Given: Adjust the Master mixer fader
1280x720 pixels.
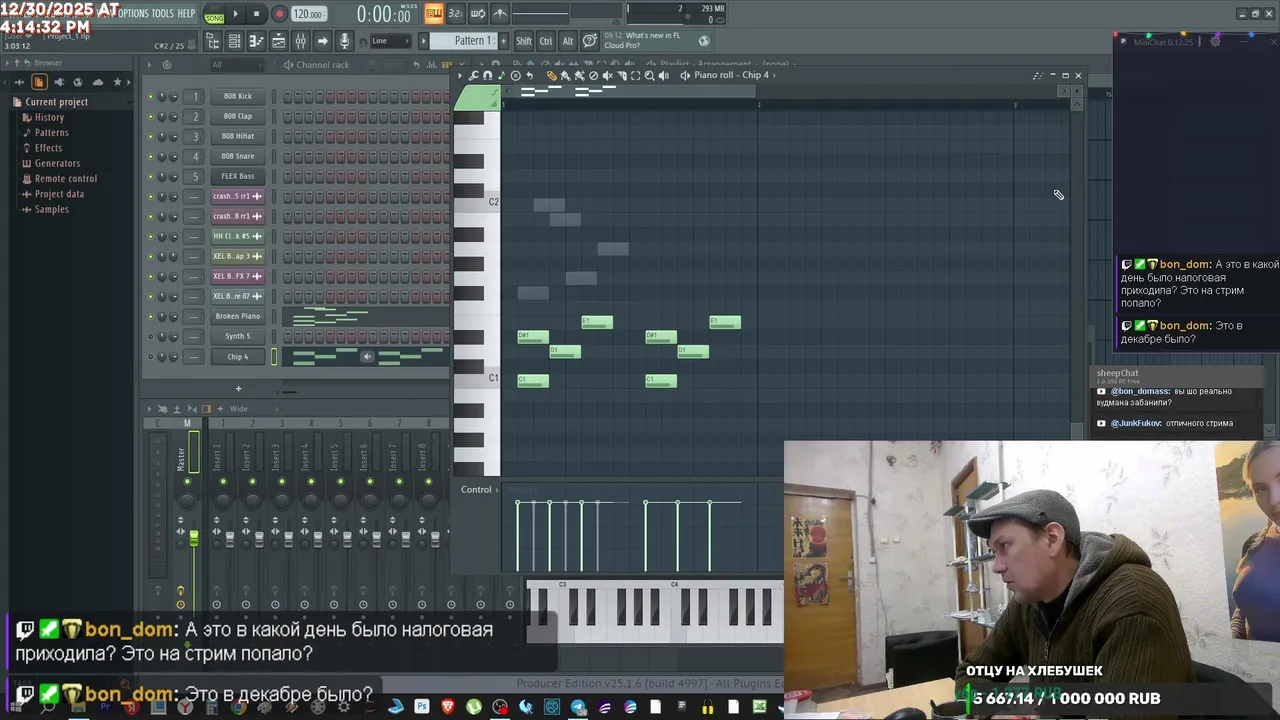Looking at the screenshot, I should [194, 538].
